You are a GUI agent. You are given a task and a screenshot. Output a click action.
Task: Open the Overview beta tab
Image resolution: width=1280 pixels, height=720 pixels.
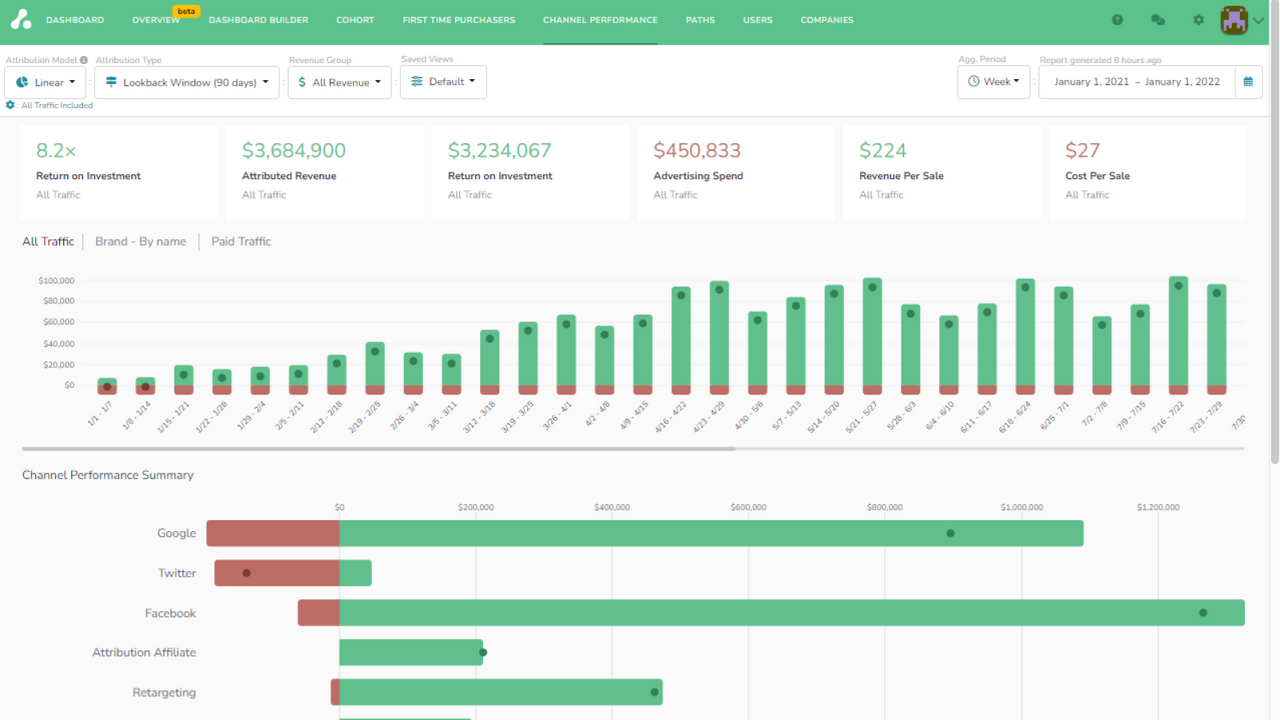tap(156, 20)
